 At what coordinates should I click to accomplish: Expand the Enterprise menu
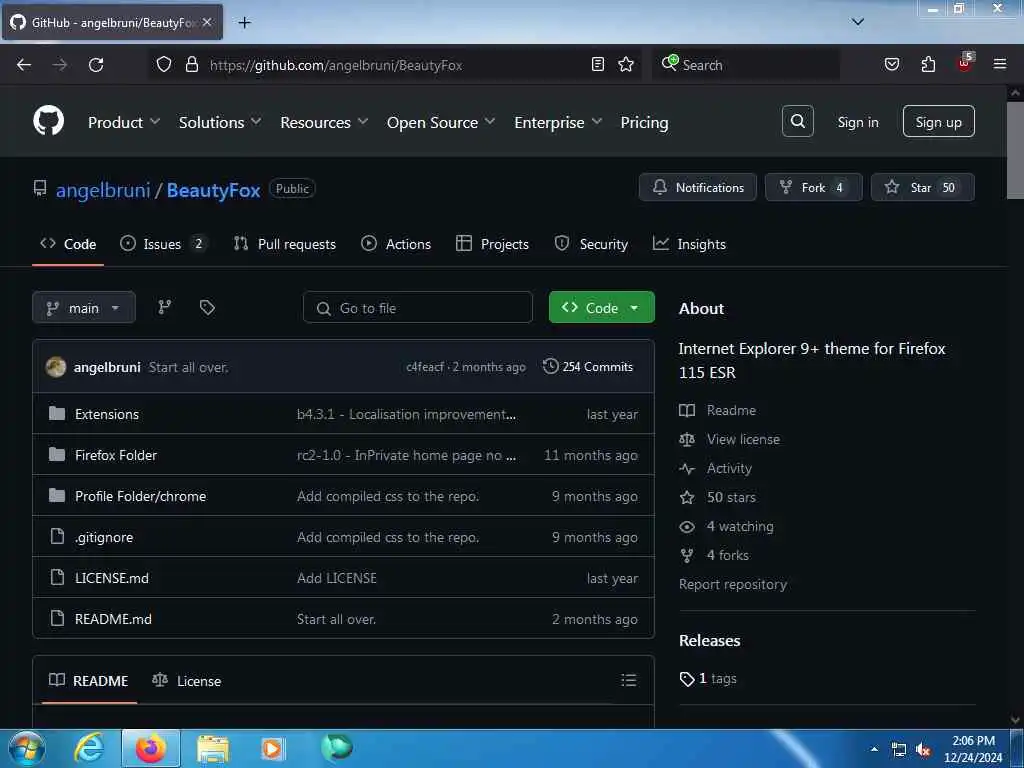pos(558,122)
